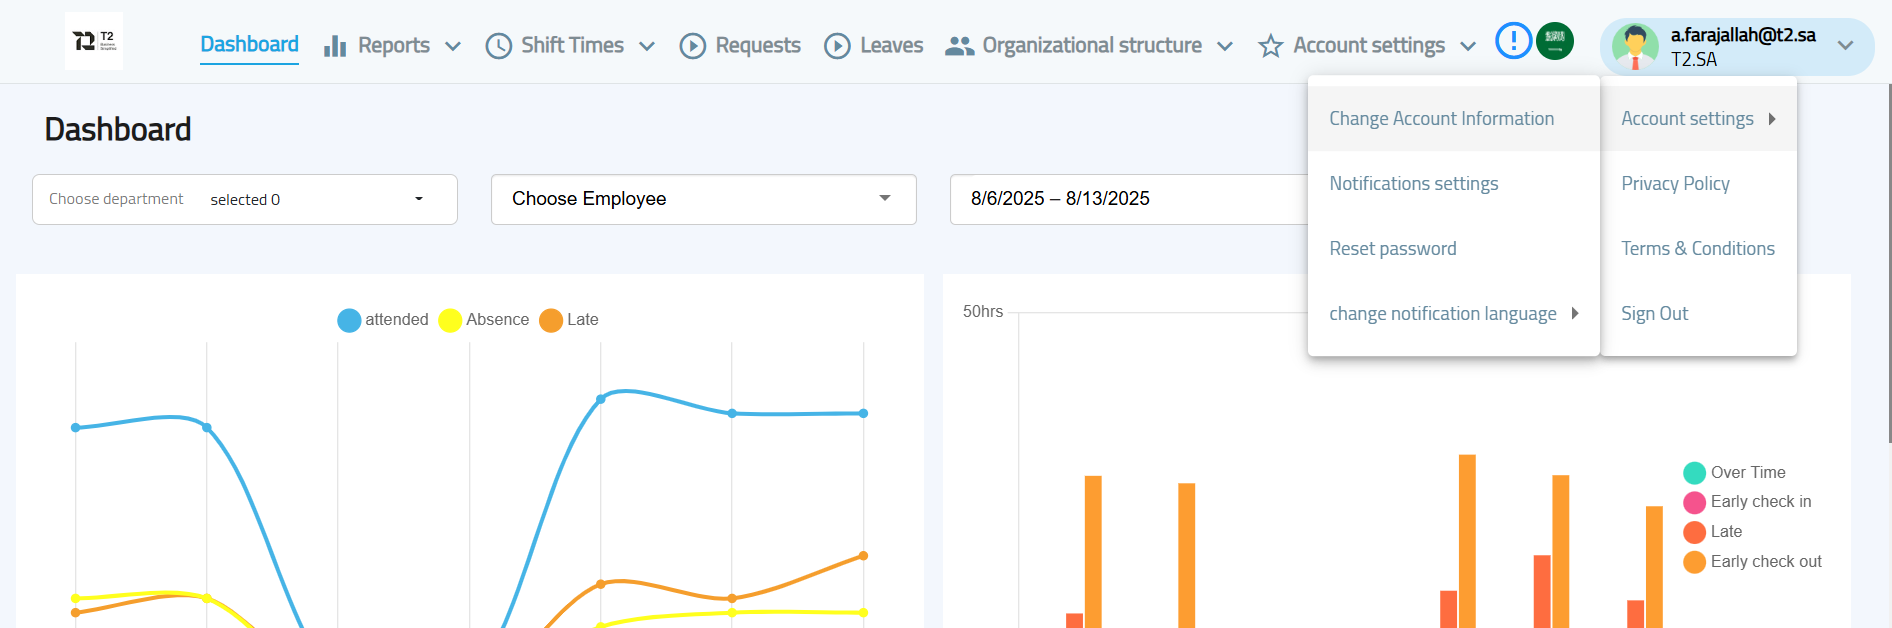Click the Shift Times clock icon

tap(498, 46)
